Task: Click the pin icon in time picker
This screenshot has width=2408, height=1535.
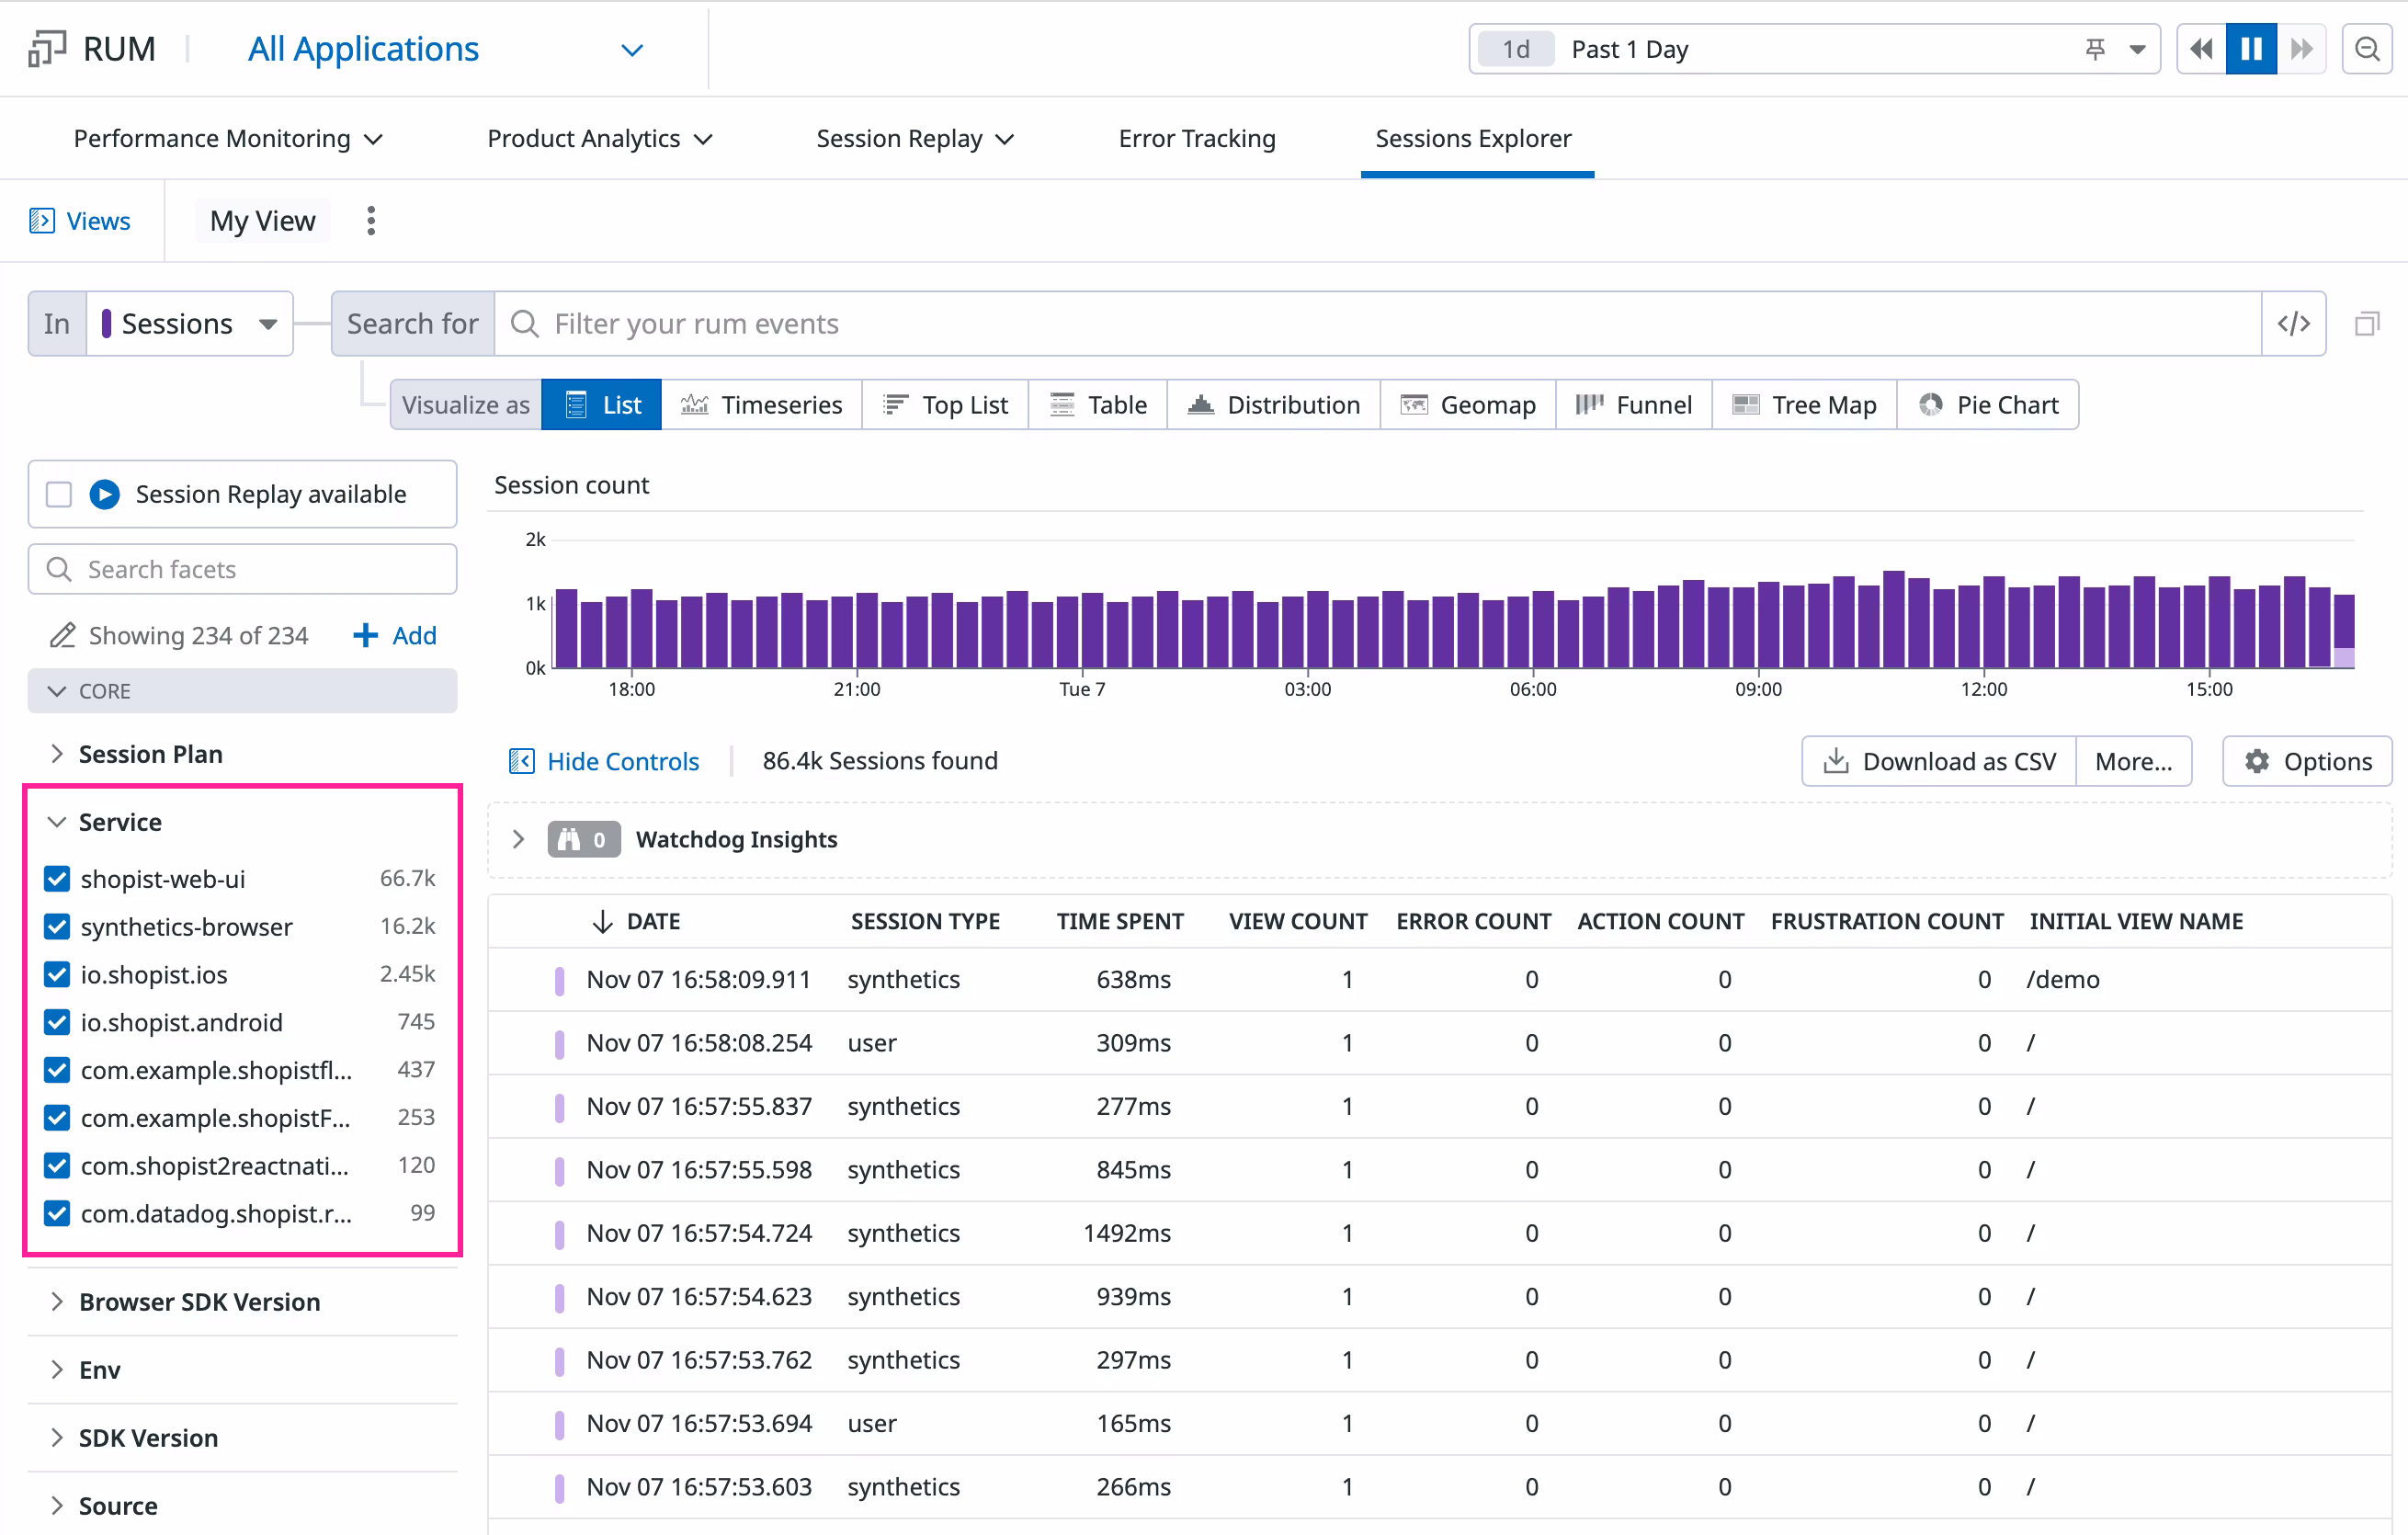Action: click(x=2095, y=49)
